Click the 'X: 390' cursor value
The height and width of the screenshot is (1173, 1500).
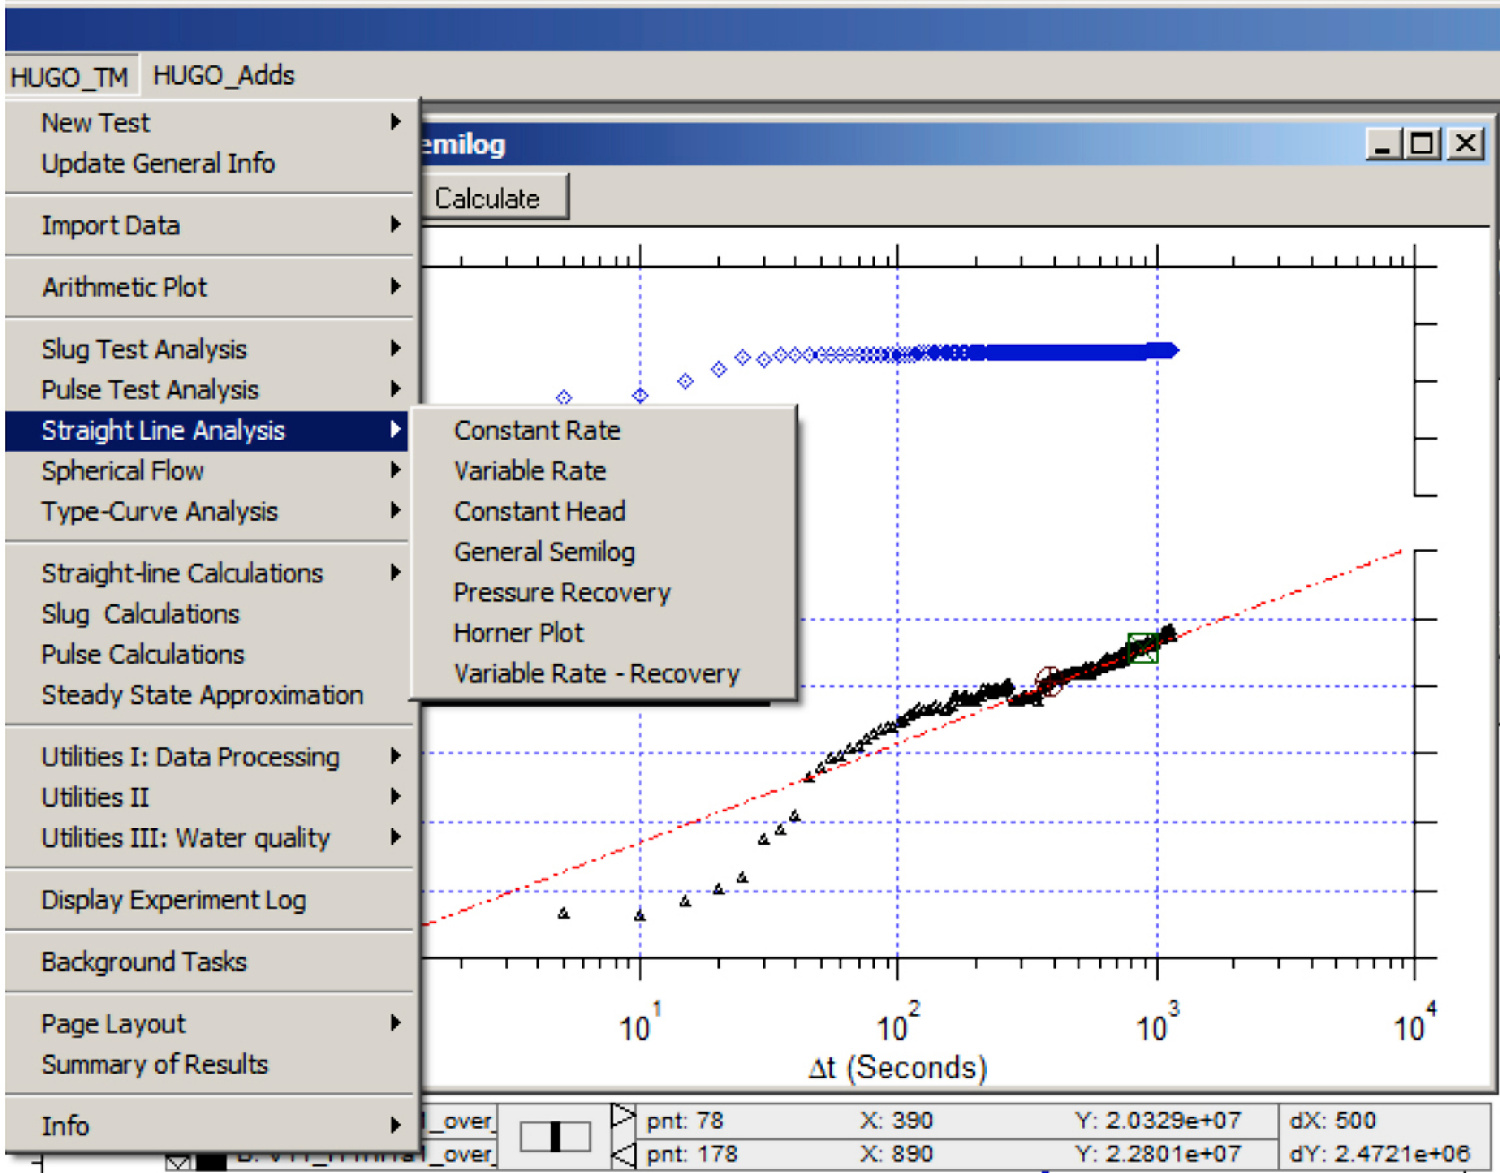[x=896, y=1120]
